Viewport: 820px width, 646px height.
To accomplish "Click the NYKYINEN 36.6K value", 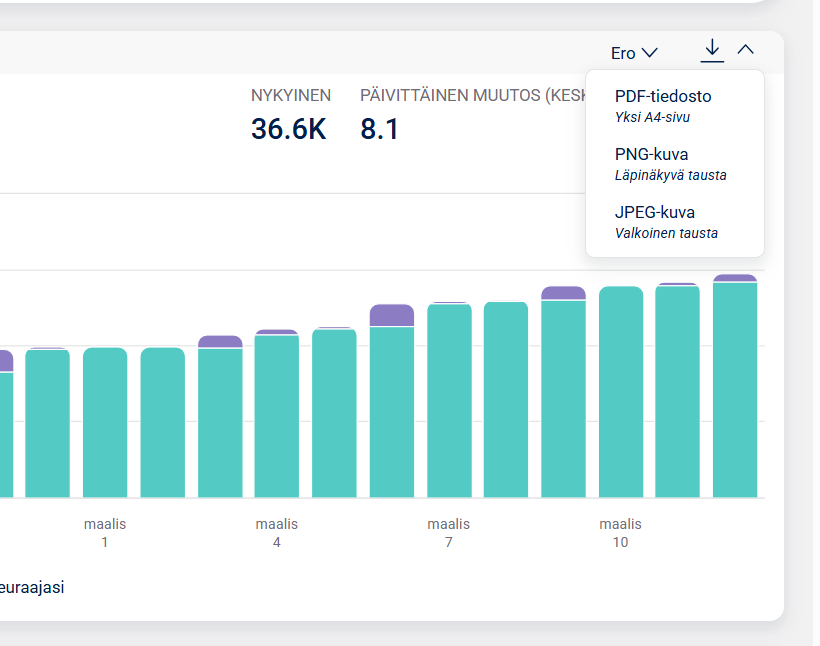I will (x=288, y=129).
